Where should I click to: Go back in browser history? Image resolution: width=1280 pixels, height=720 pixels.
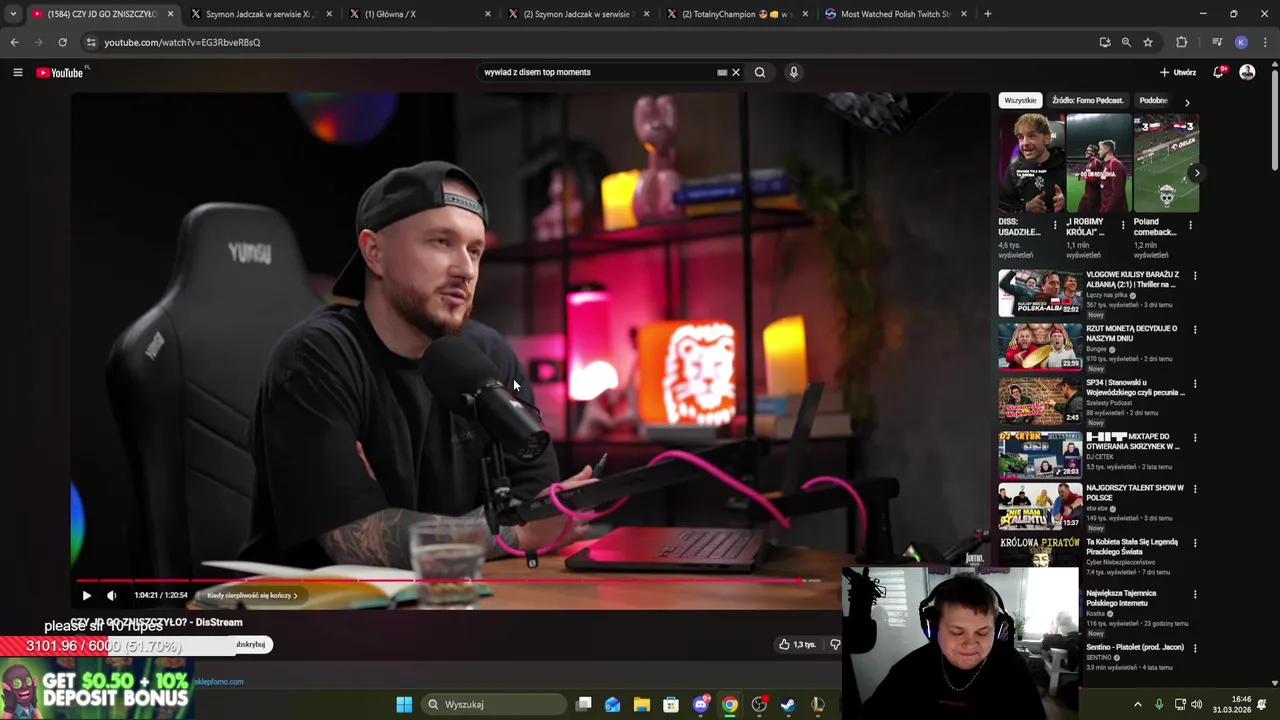[14, 42]
